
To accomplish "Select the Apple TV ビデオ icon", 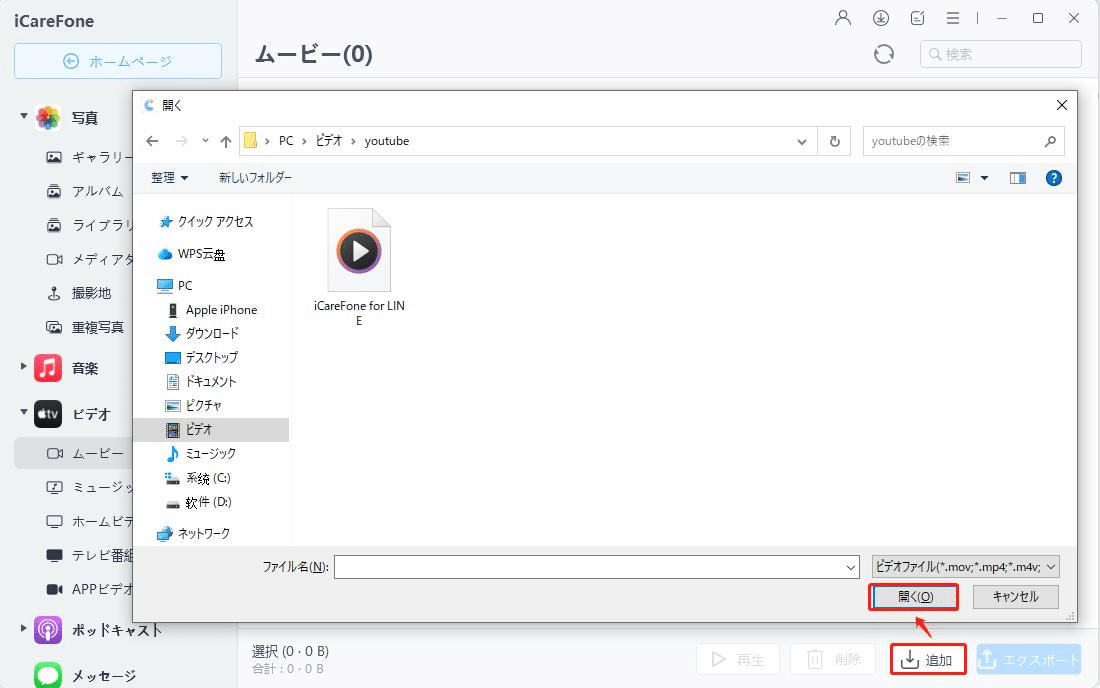I will (48, 414).
